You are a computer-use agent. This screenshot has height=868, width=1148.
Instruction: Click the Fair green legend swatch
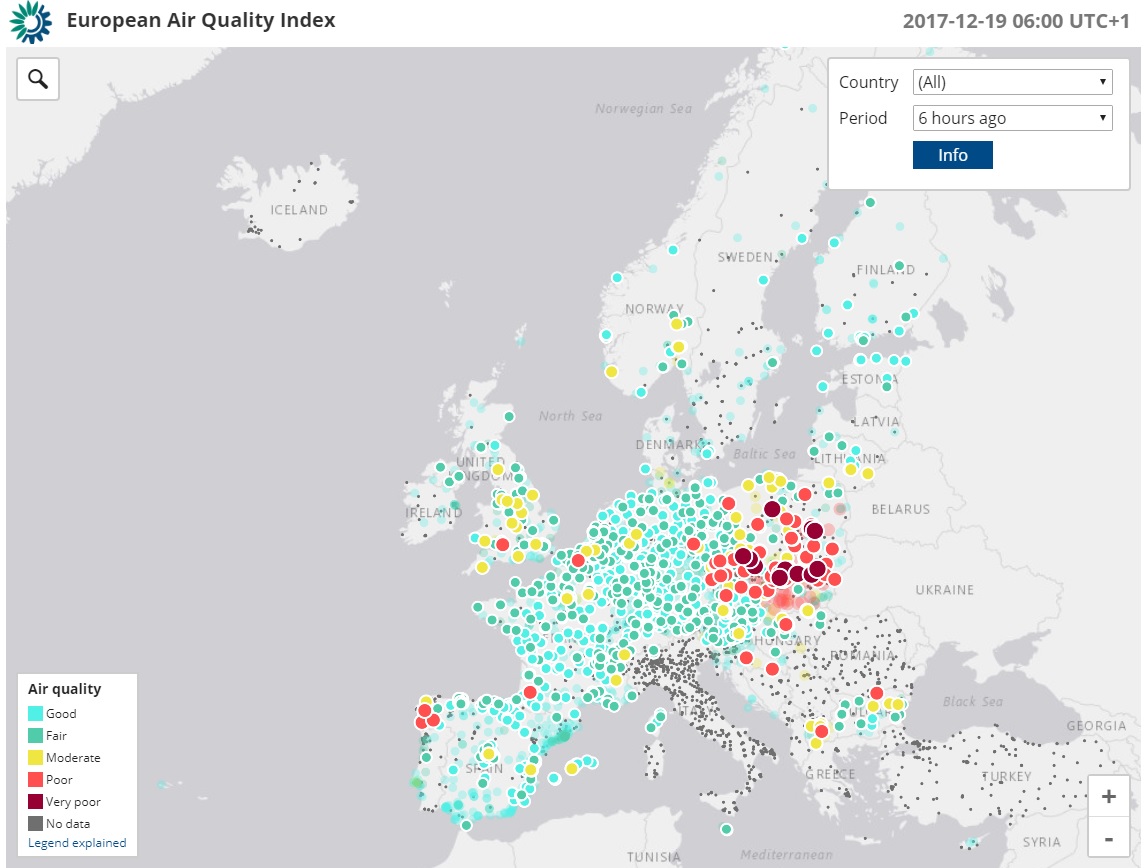[x=35, y=736]
